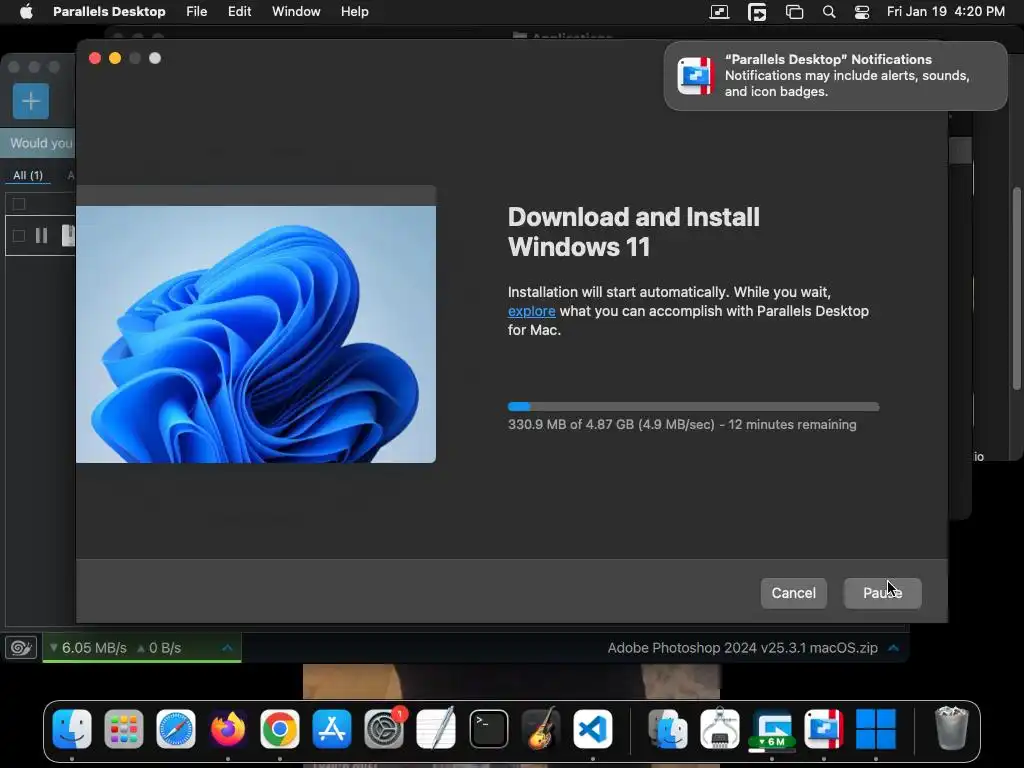1024x768 pixels.
Task: Launch GarageBand from the Dock
Action: 541,729
